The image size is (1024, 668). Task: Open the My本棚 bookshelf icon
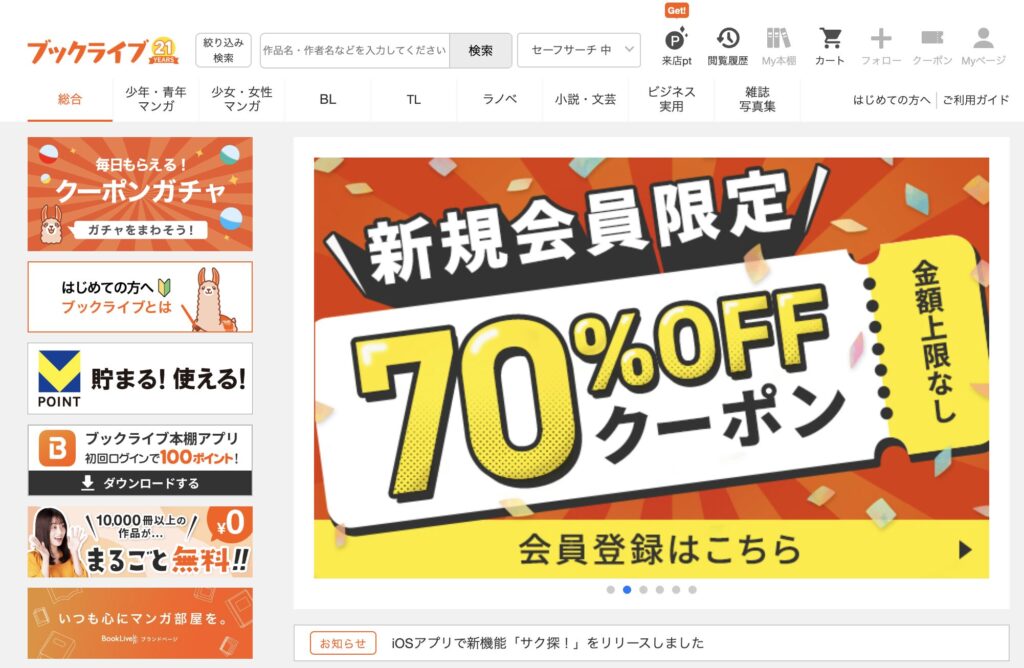tap(778, 38)
